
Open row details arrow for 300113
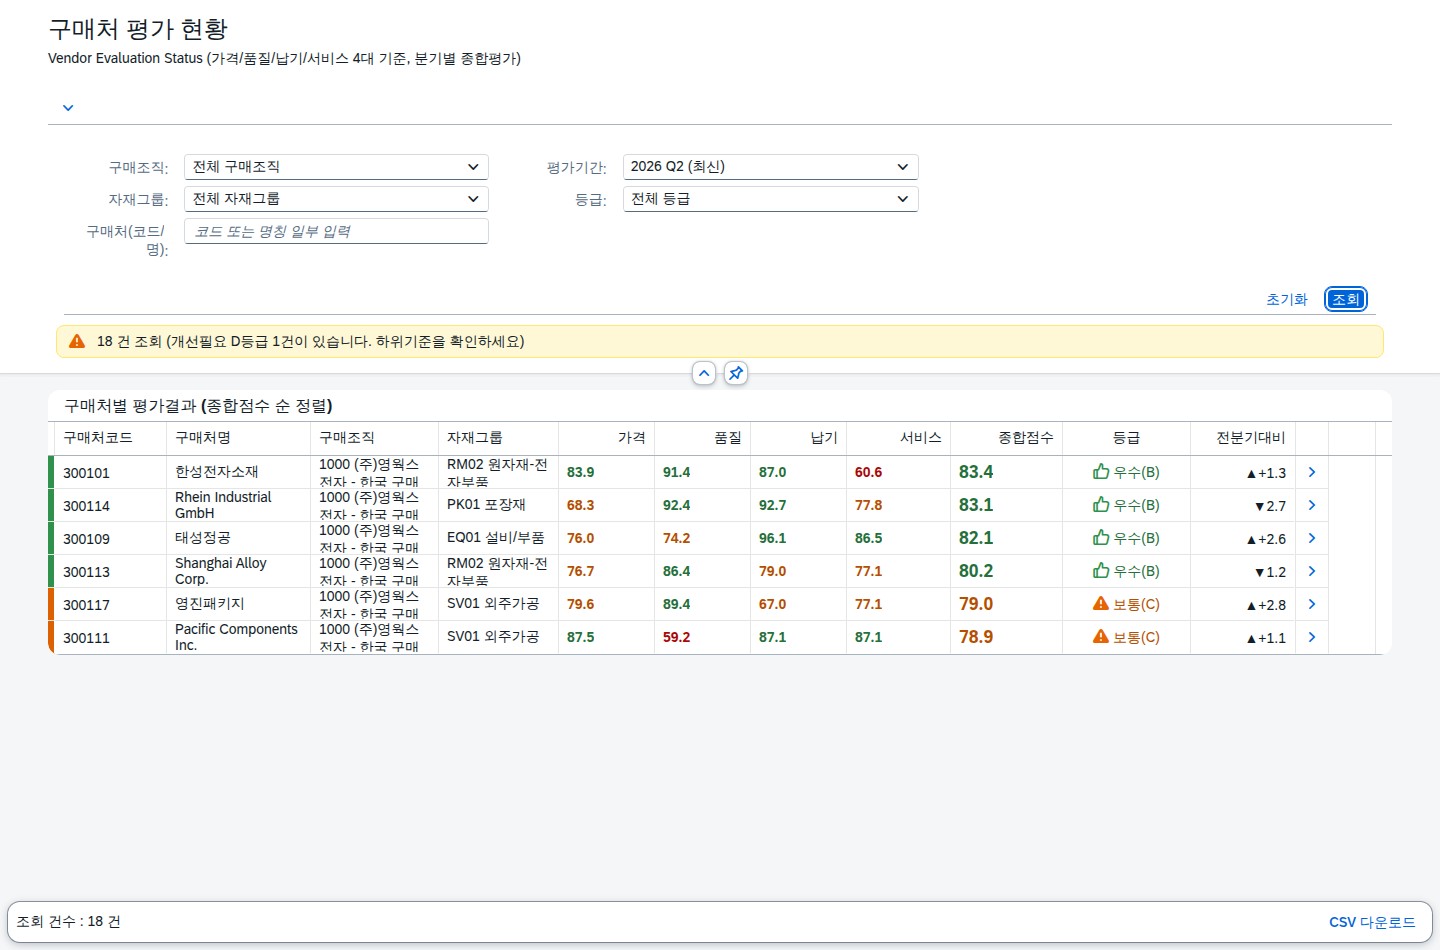(x=1312, y=571)
